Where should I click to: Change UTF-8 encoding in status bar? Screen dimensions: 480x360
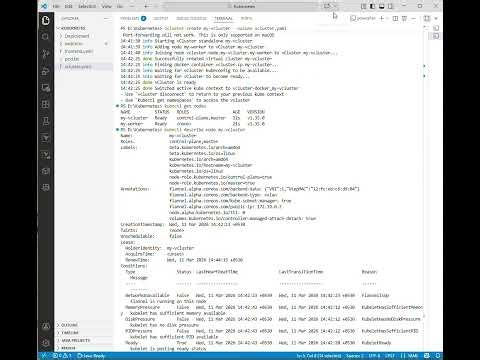[x=374, y=356]
